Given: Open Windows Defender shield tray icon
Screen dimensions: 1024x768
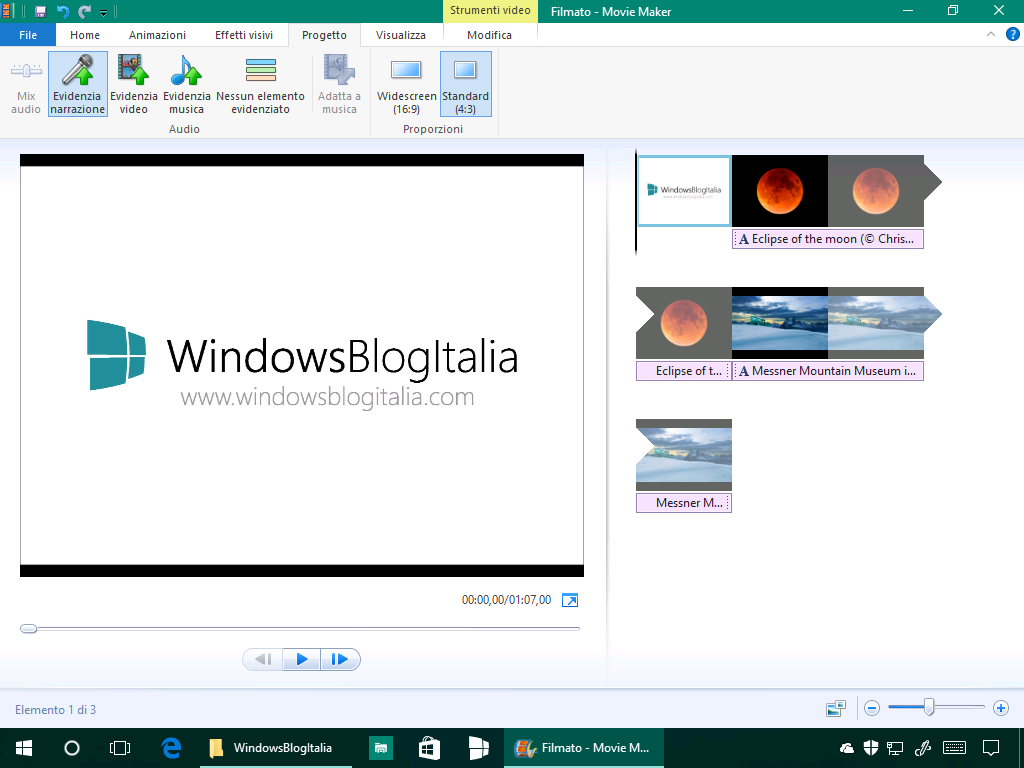Looking at the screenshot, I should click(871, 748).
